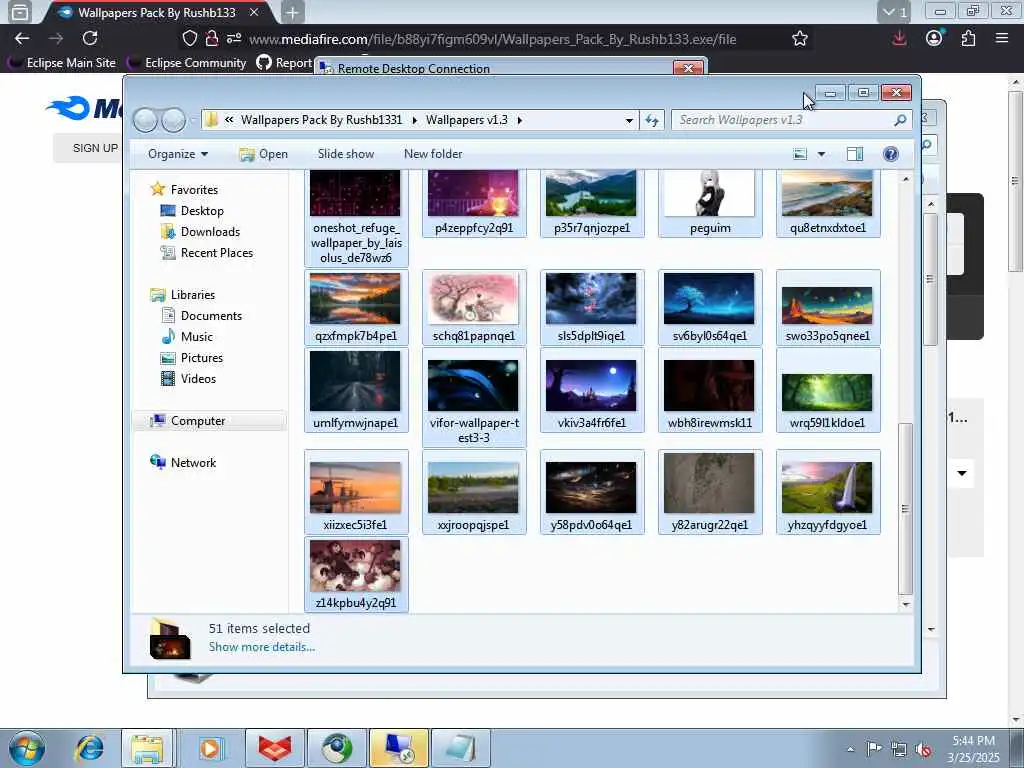Click the shield tracking protection icon

[189, 39]
